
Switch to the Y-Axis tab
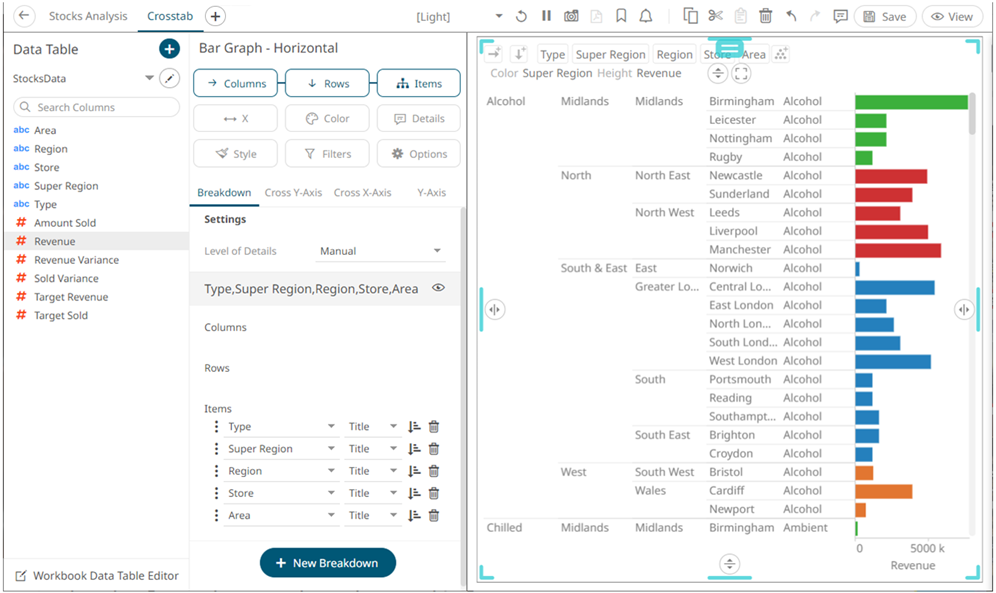[x=431, y=192]
